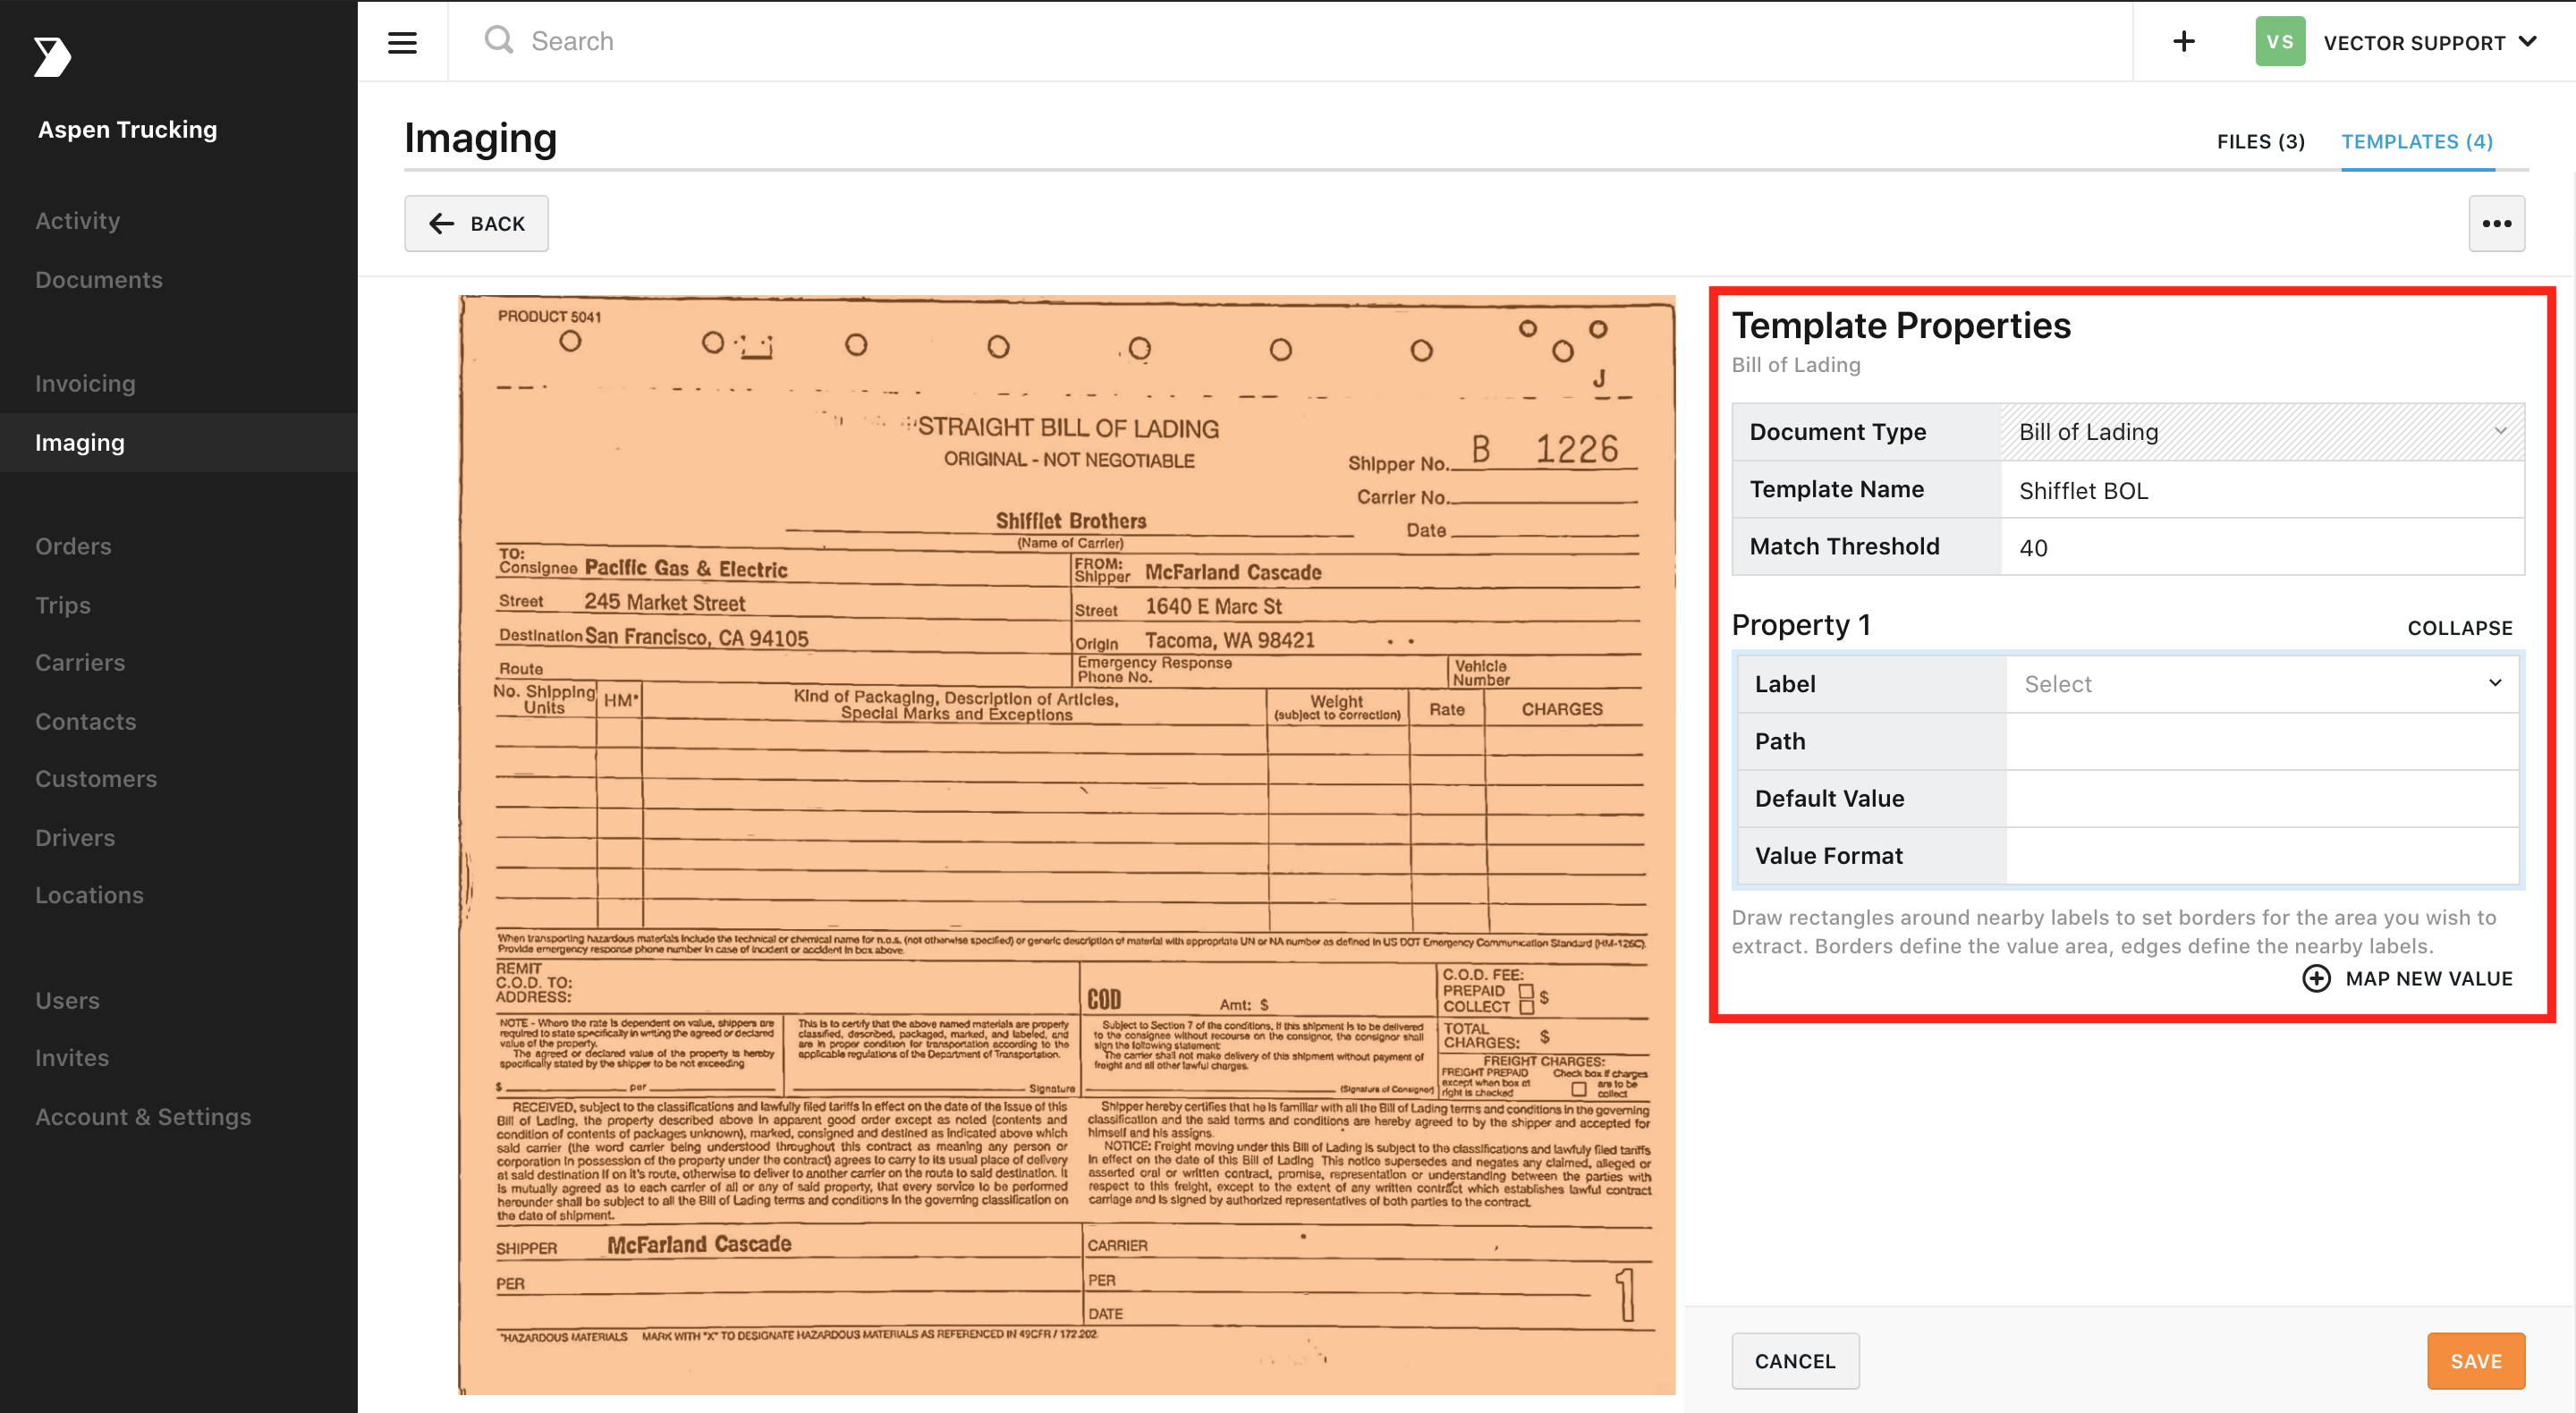Screen dimensions: 2576x1413
Task: Edit the Template Name field
Action: (2262, 490)
